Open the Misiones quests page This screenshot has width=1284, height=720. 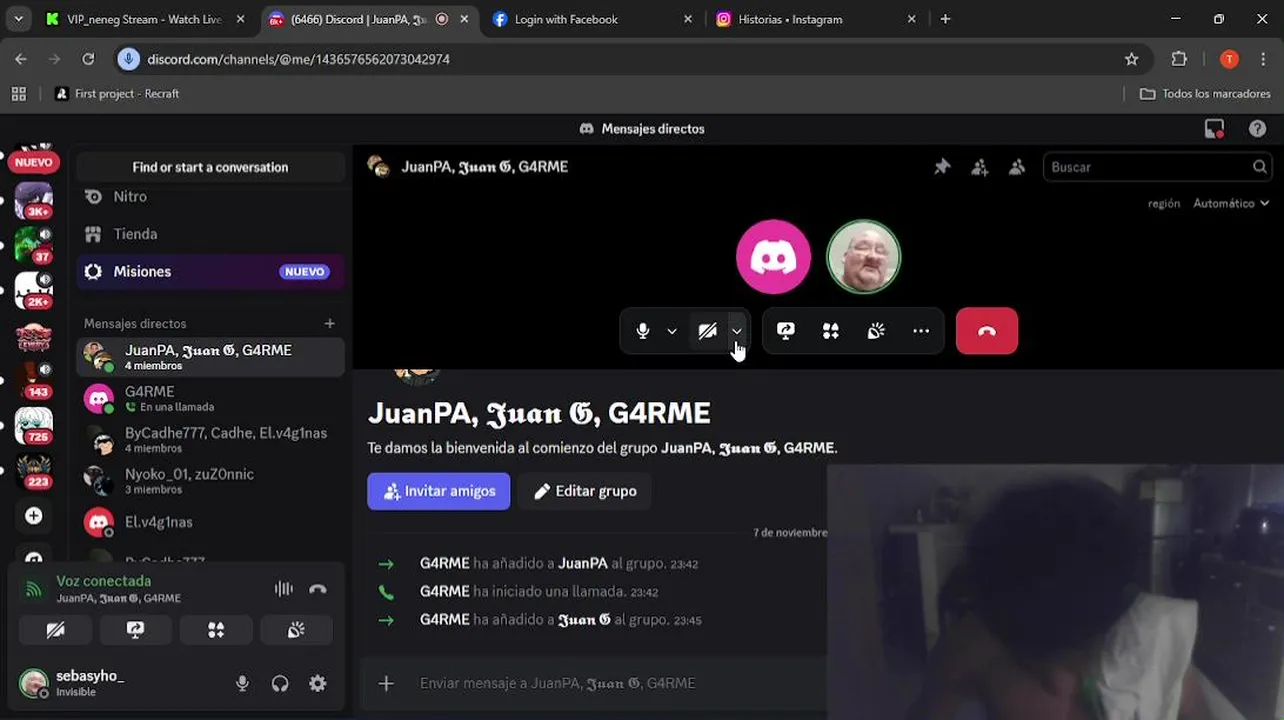[x=210, y=271]
